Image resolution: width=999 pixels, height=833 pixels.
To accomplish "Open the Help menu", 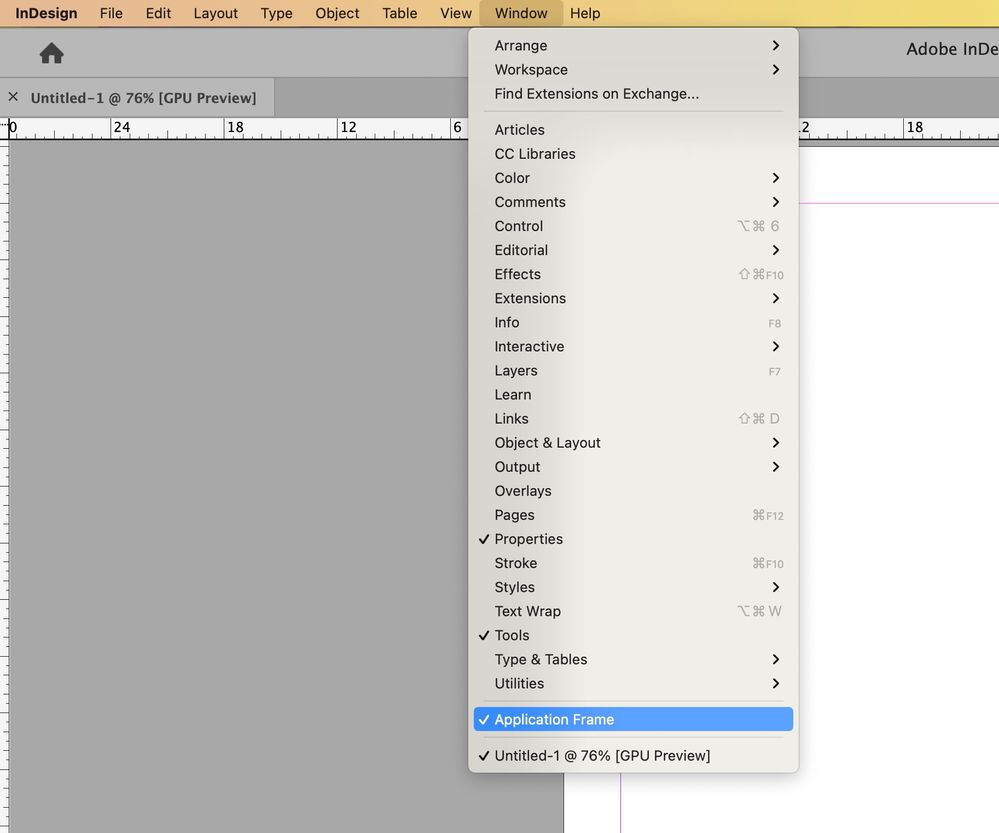I will point(585,13).
